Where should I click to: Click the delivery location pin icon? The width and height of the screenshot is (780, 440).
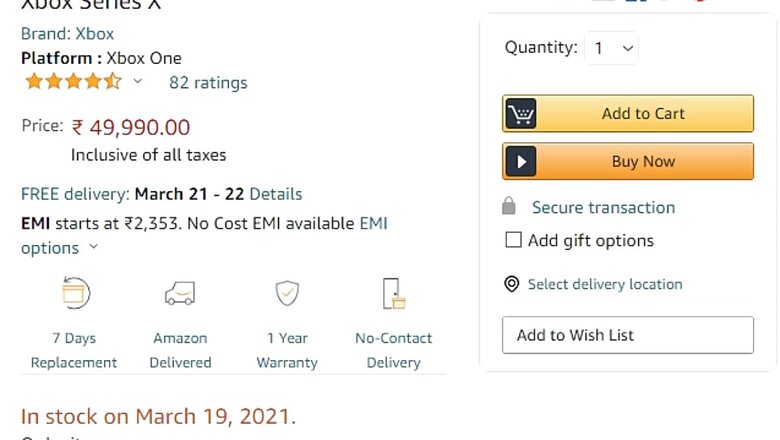[x=511, y=284]
